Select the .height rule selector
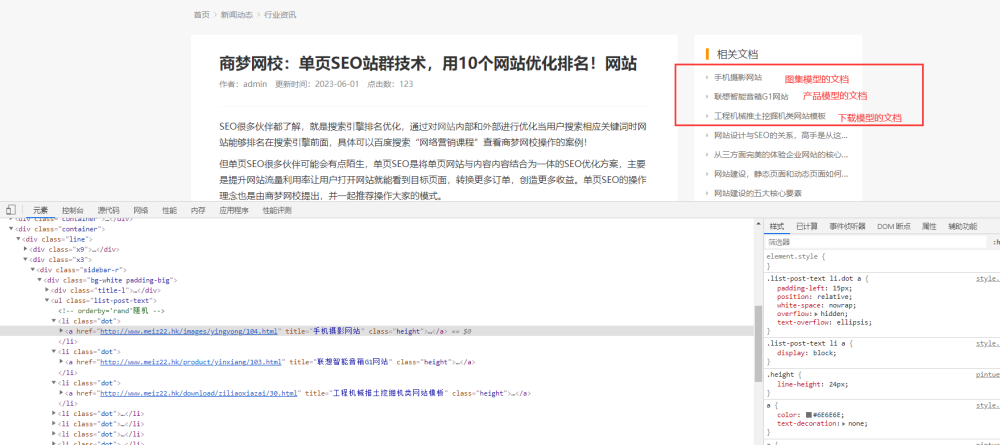This screenshot has height=445, width=1000. click(x=781, y=375)
